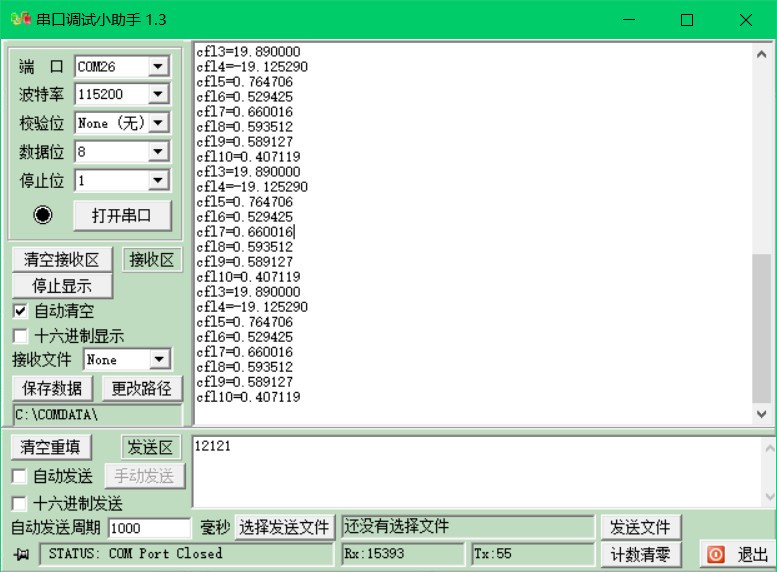Click the 打开串口 button

pyautogui.click(x=122, y=216)
